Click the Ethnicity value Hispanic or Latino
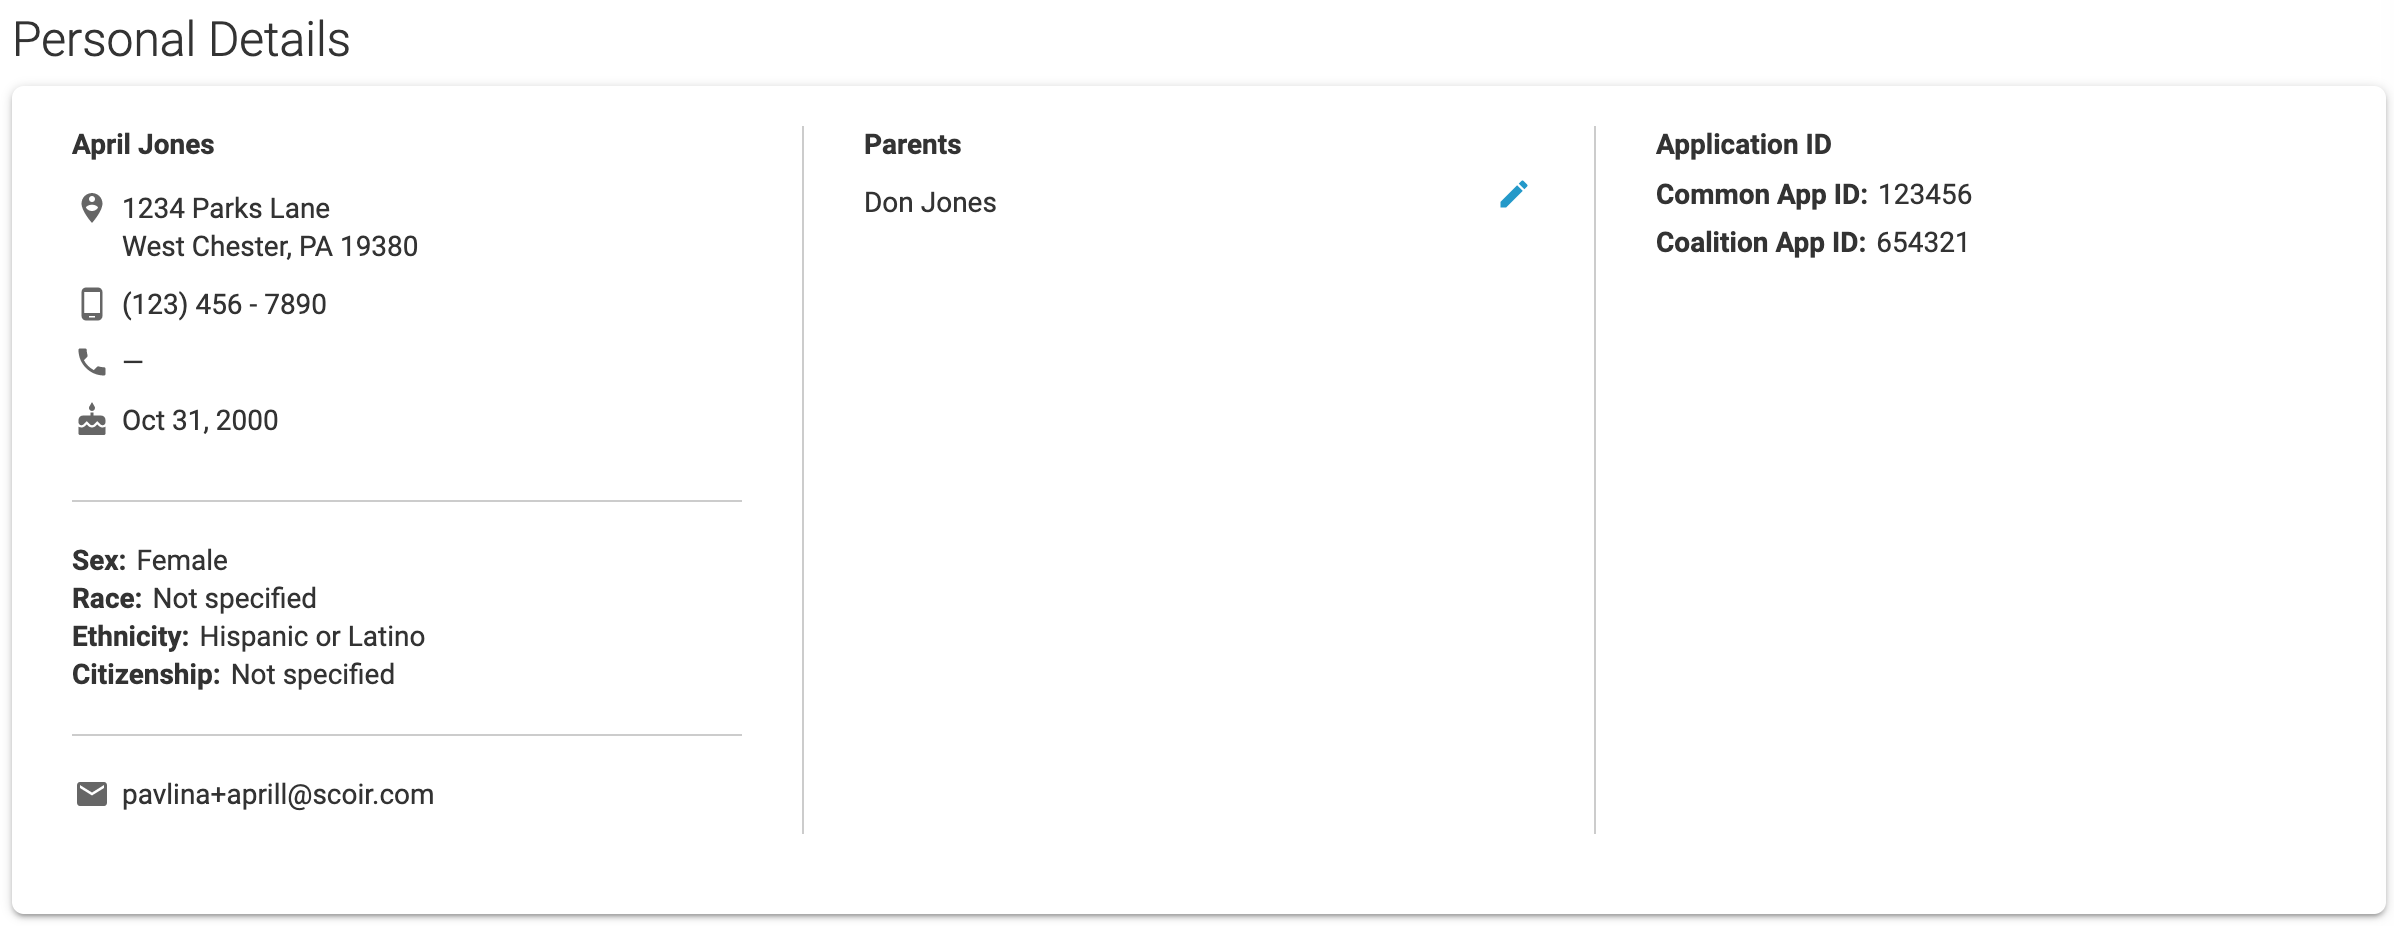 pyautogui.click(x=312, y=637)
